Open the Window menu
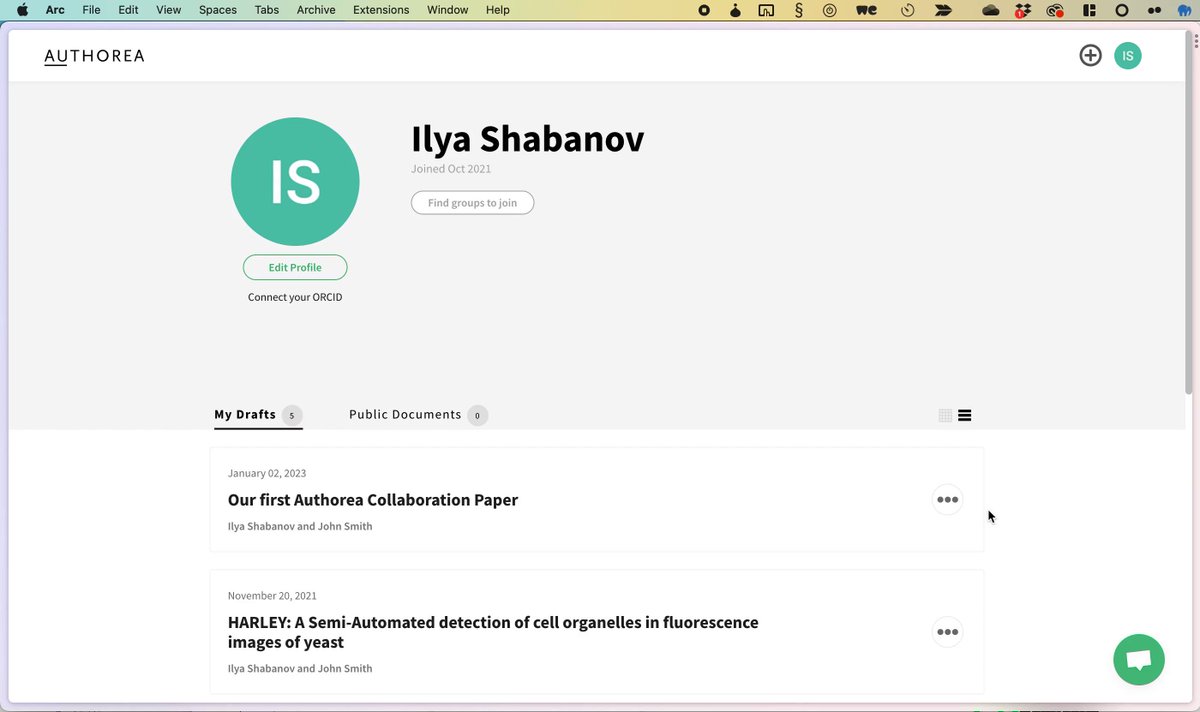 tap(447, 10)
